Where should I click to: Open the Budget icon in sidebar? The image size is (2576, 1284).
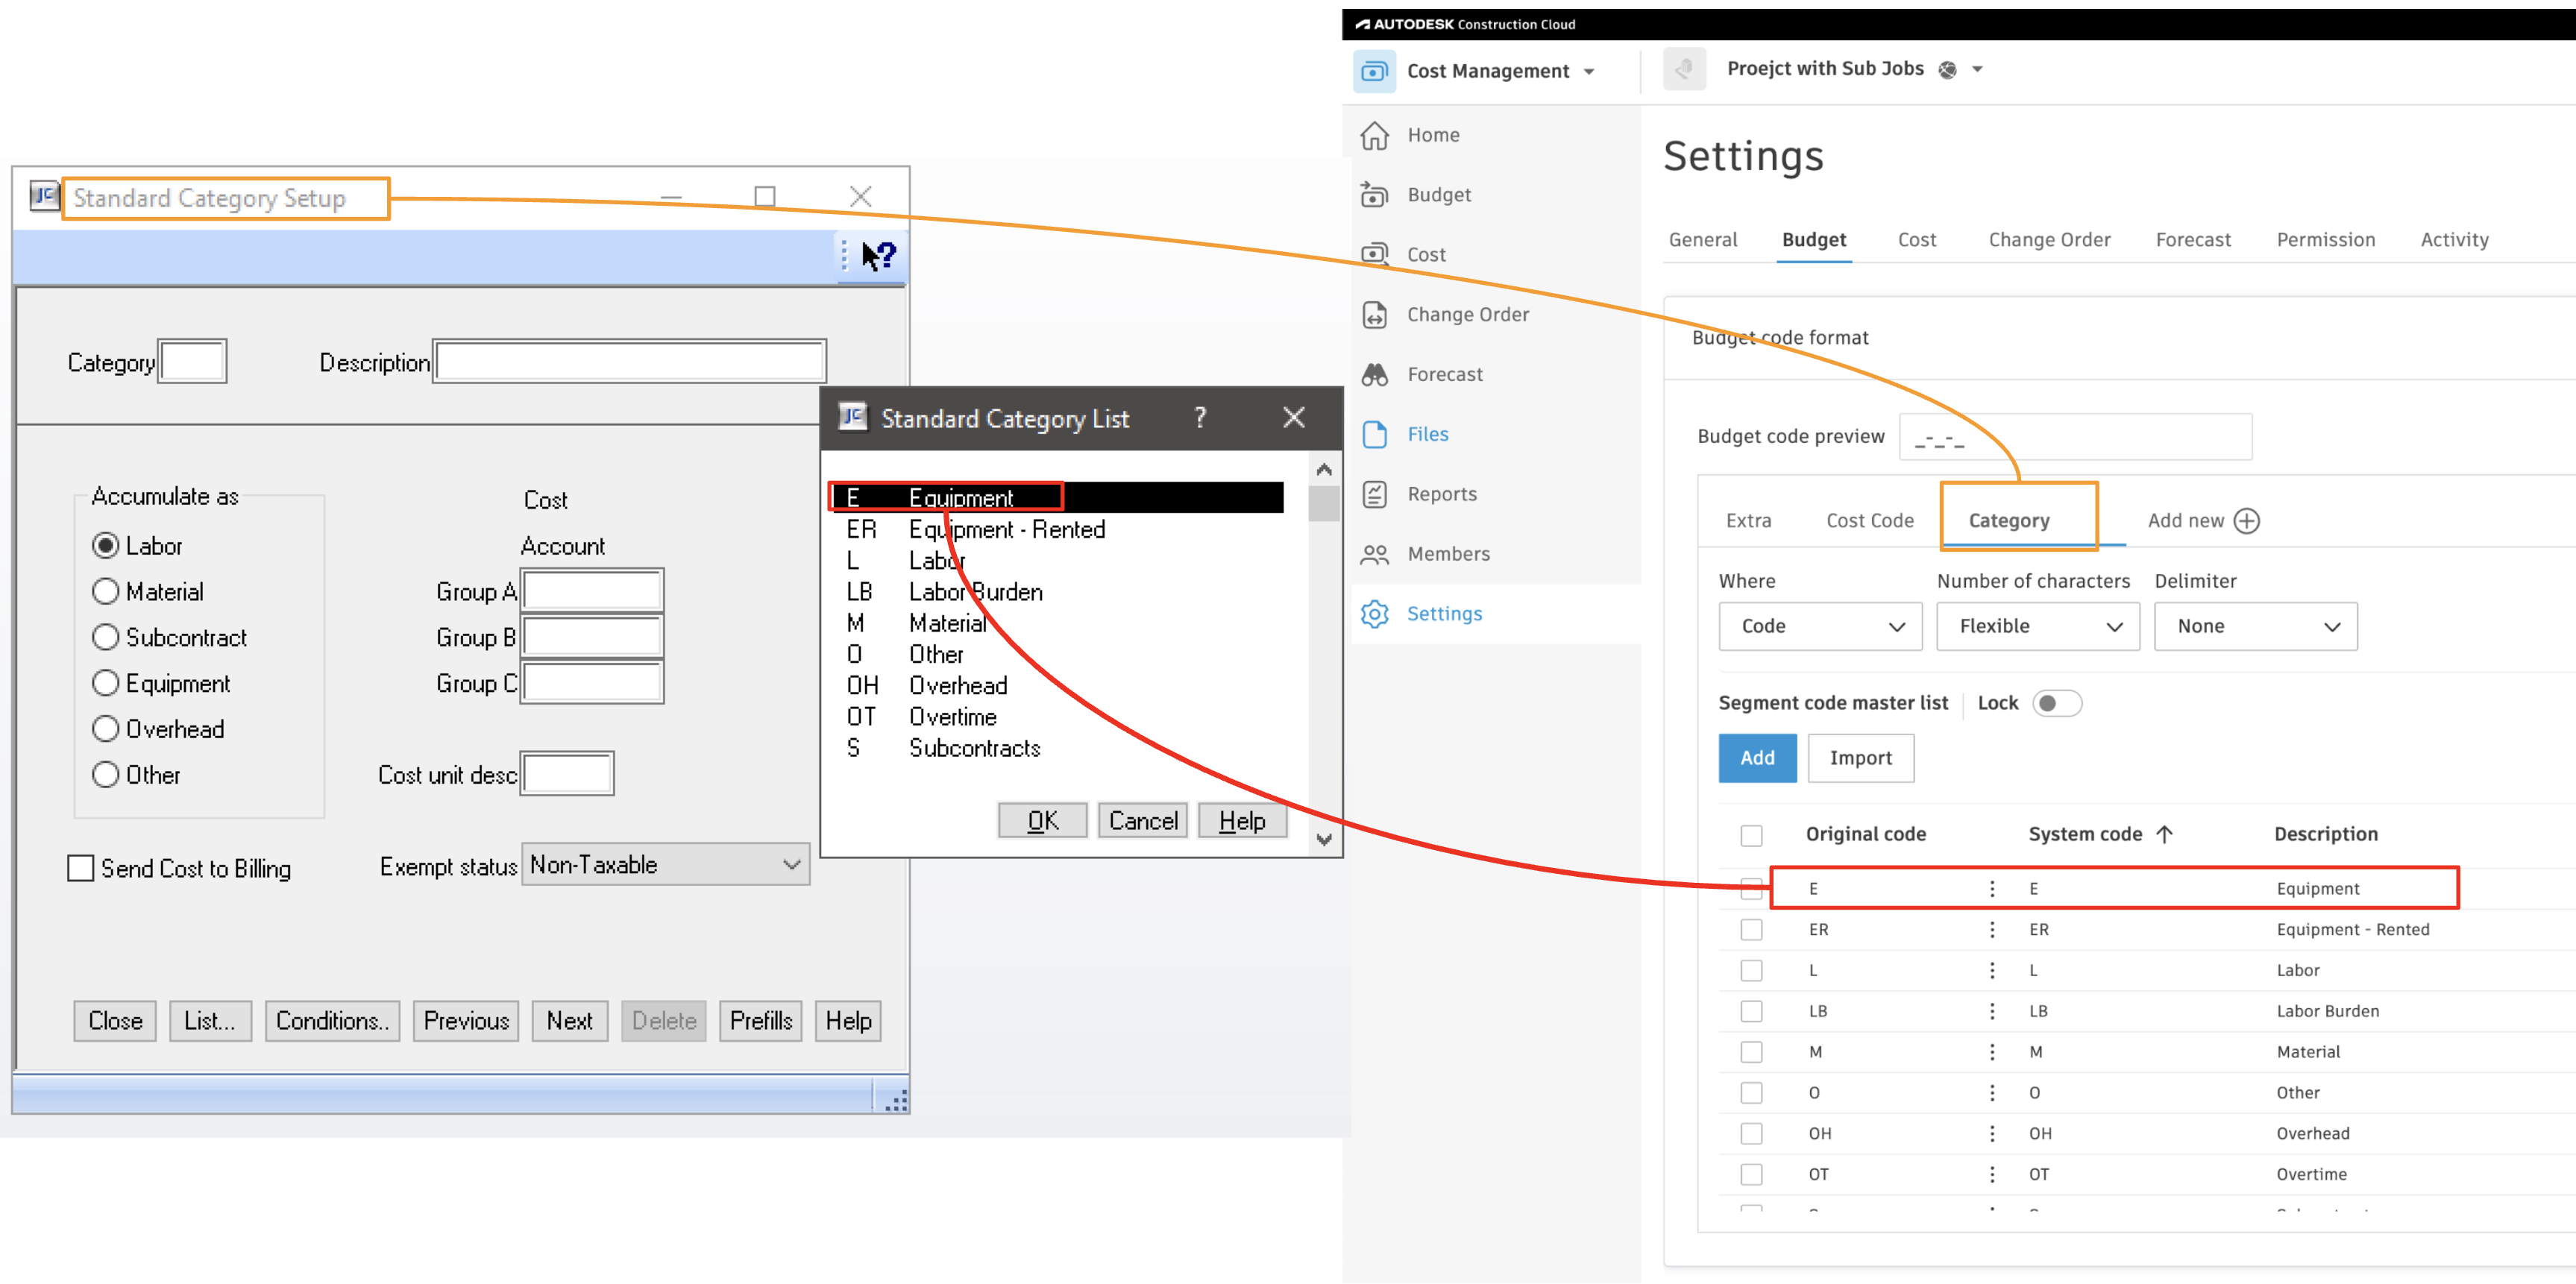1375,195
